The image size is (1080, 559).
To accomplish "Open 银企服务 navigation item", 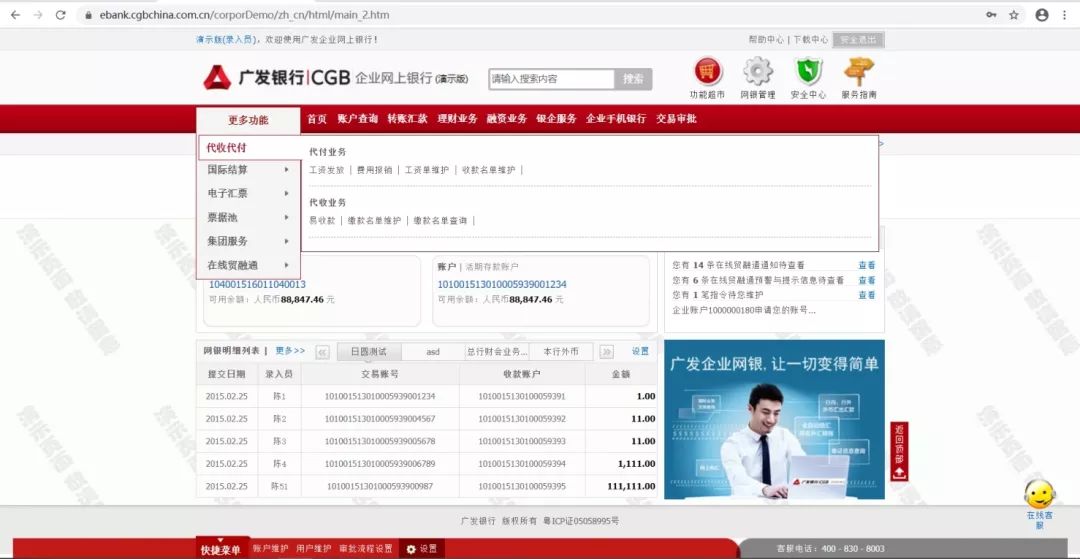I will (557, 119).
